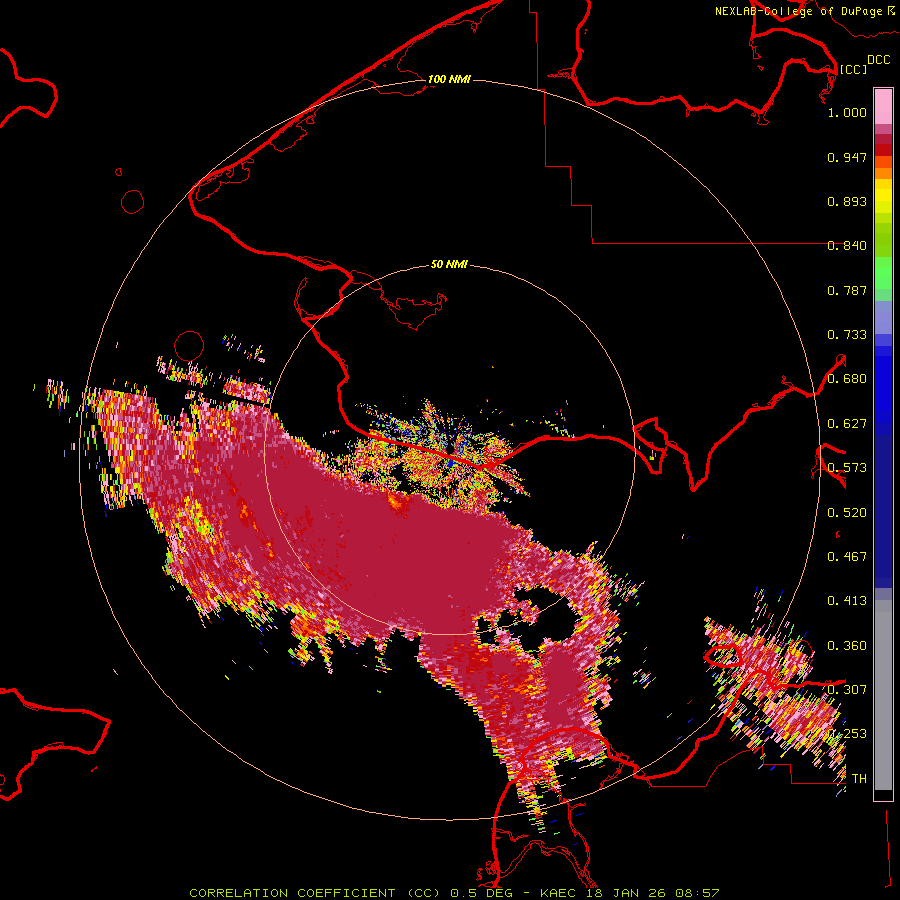The height and width of the screenshot is (900, 900).
Task: Click the DCC label above the color scale
Action: pyautogui.click(x=878, y=60)
